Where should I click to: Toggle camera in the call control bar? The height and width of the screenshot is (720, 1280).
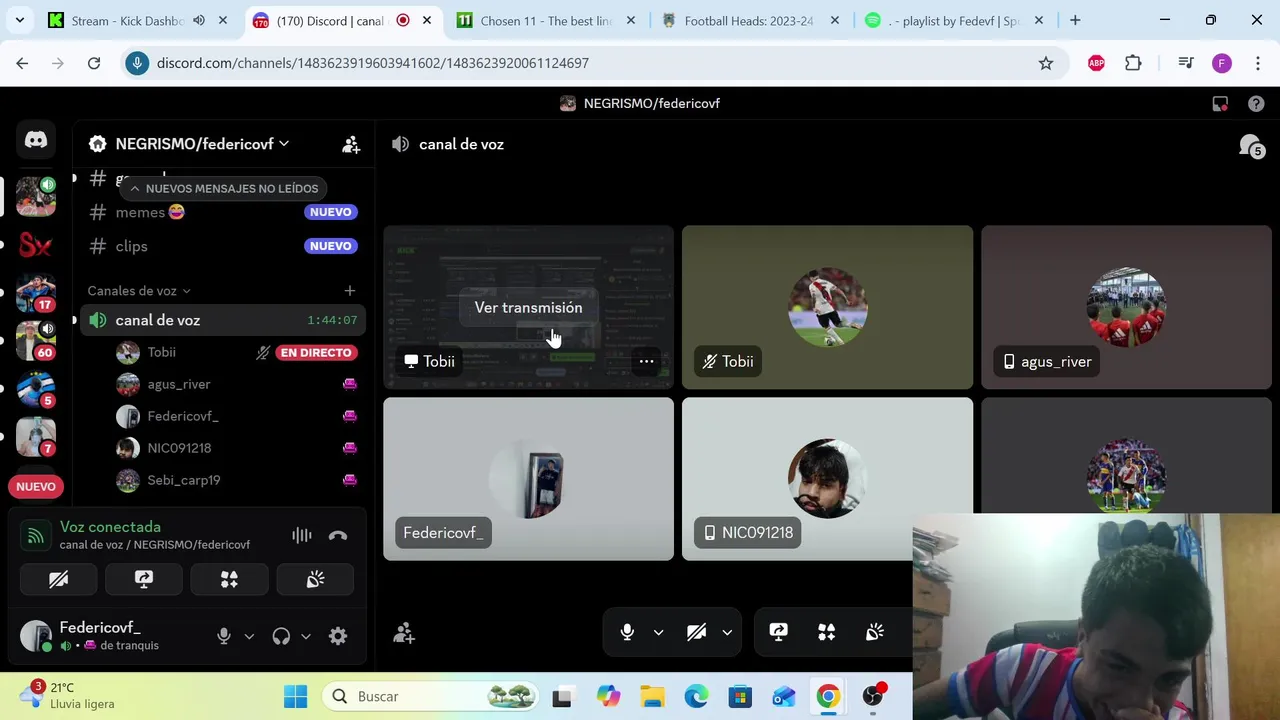(x=697, y=632)
